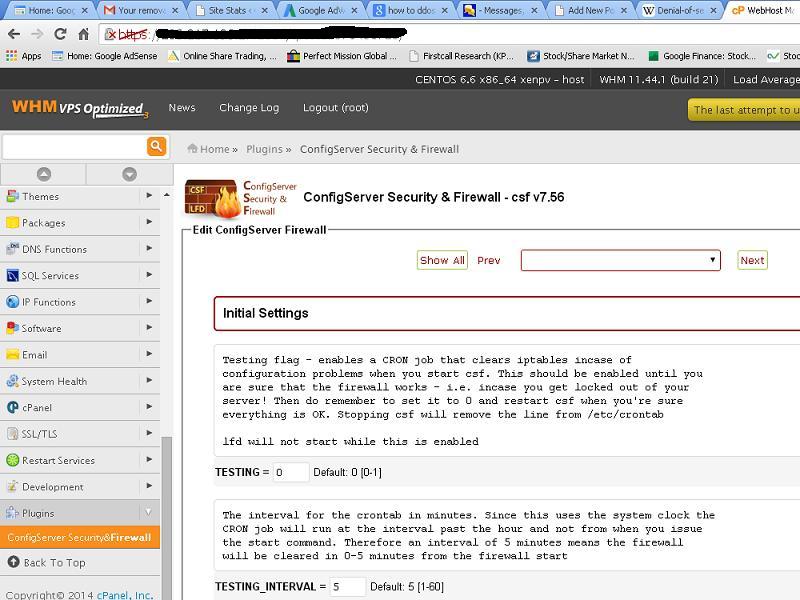Image resolution: width=800 pixels, height=600 pixels.
Task: Open the cPanel, Inc. copyright link
Action: (x=124, y=595)
